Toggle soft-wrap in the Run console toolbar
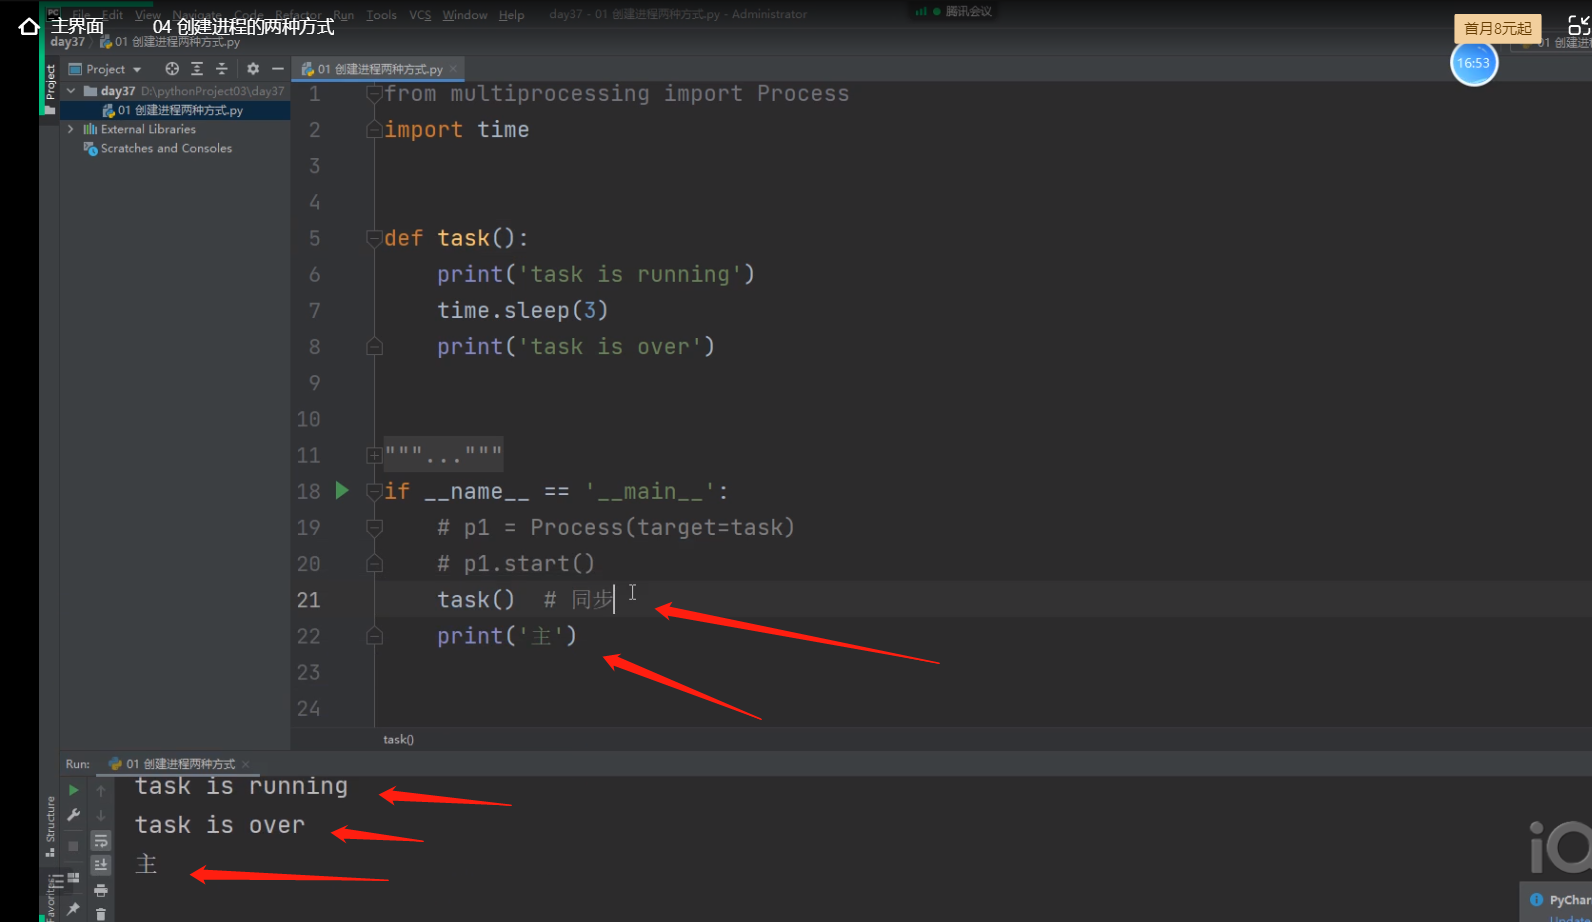The width and height of the screenshot is (1592, 922). pyautogui.click(x=101, y=841)
